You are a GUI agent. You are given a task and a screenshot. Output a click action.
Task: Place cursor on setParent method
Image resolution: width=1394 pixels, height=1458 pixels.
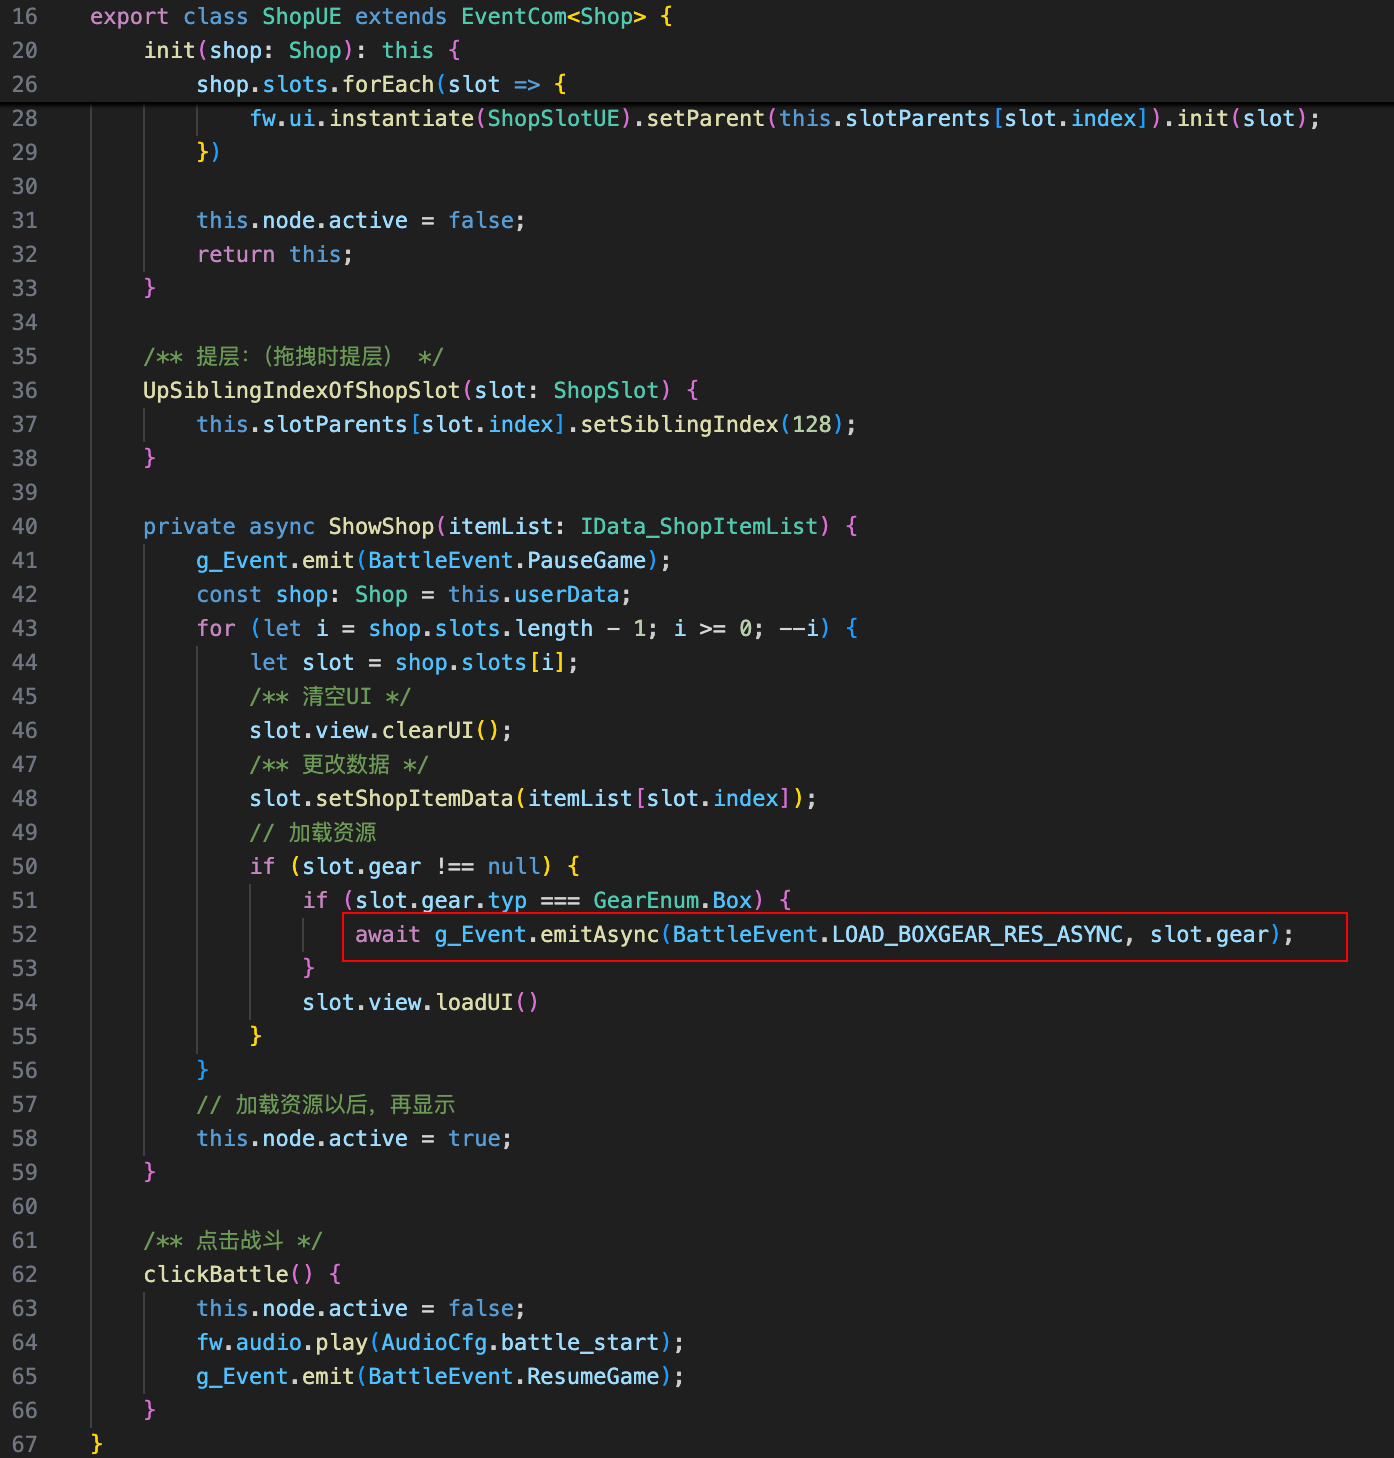pyautogui.click(x=706, y=118)
